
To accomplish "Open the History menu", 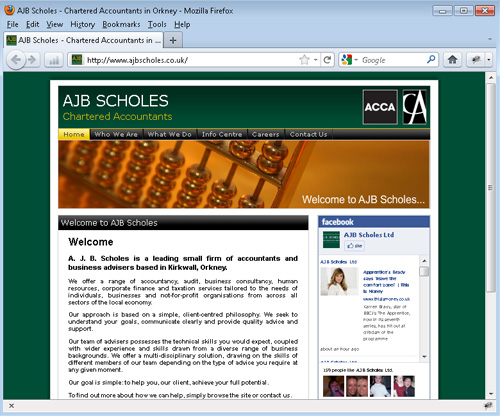I will [x=83, y=25].
